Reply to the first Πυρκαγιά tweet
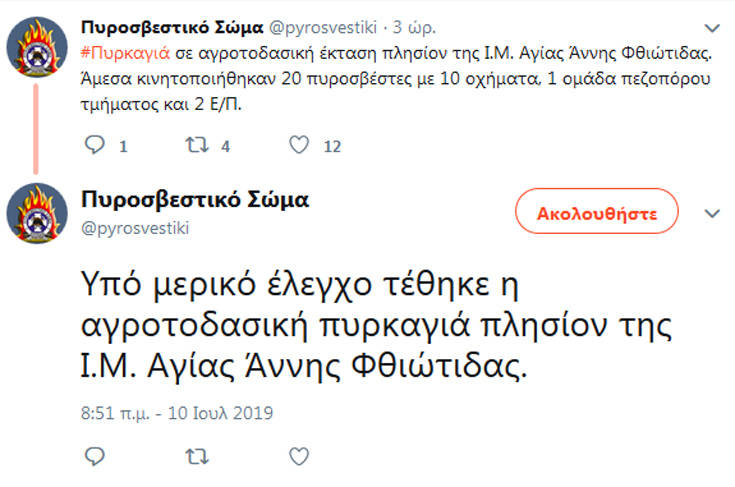The image size is (735, 487). pos(95,145)
